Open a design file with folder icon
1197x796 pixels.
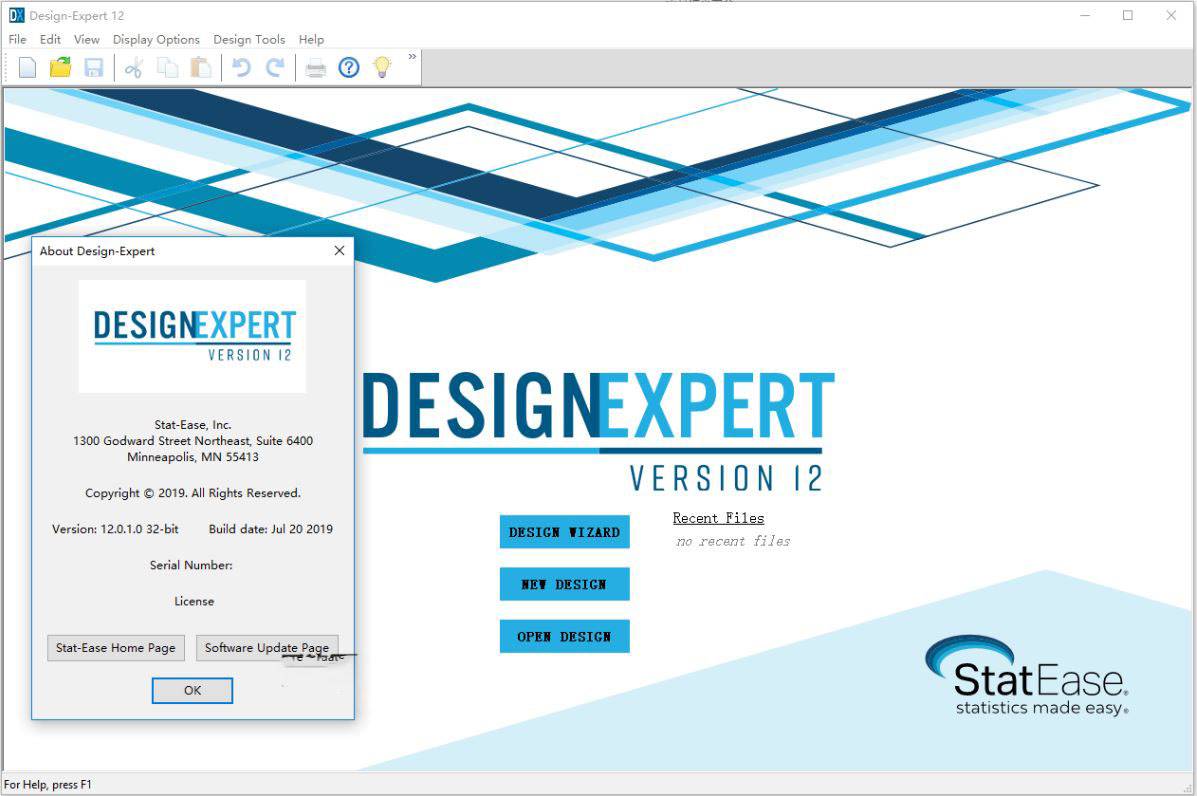click(60, 68)
